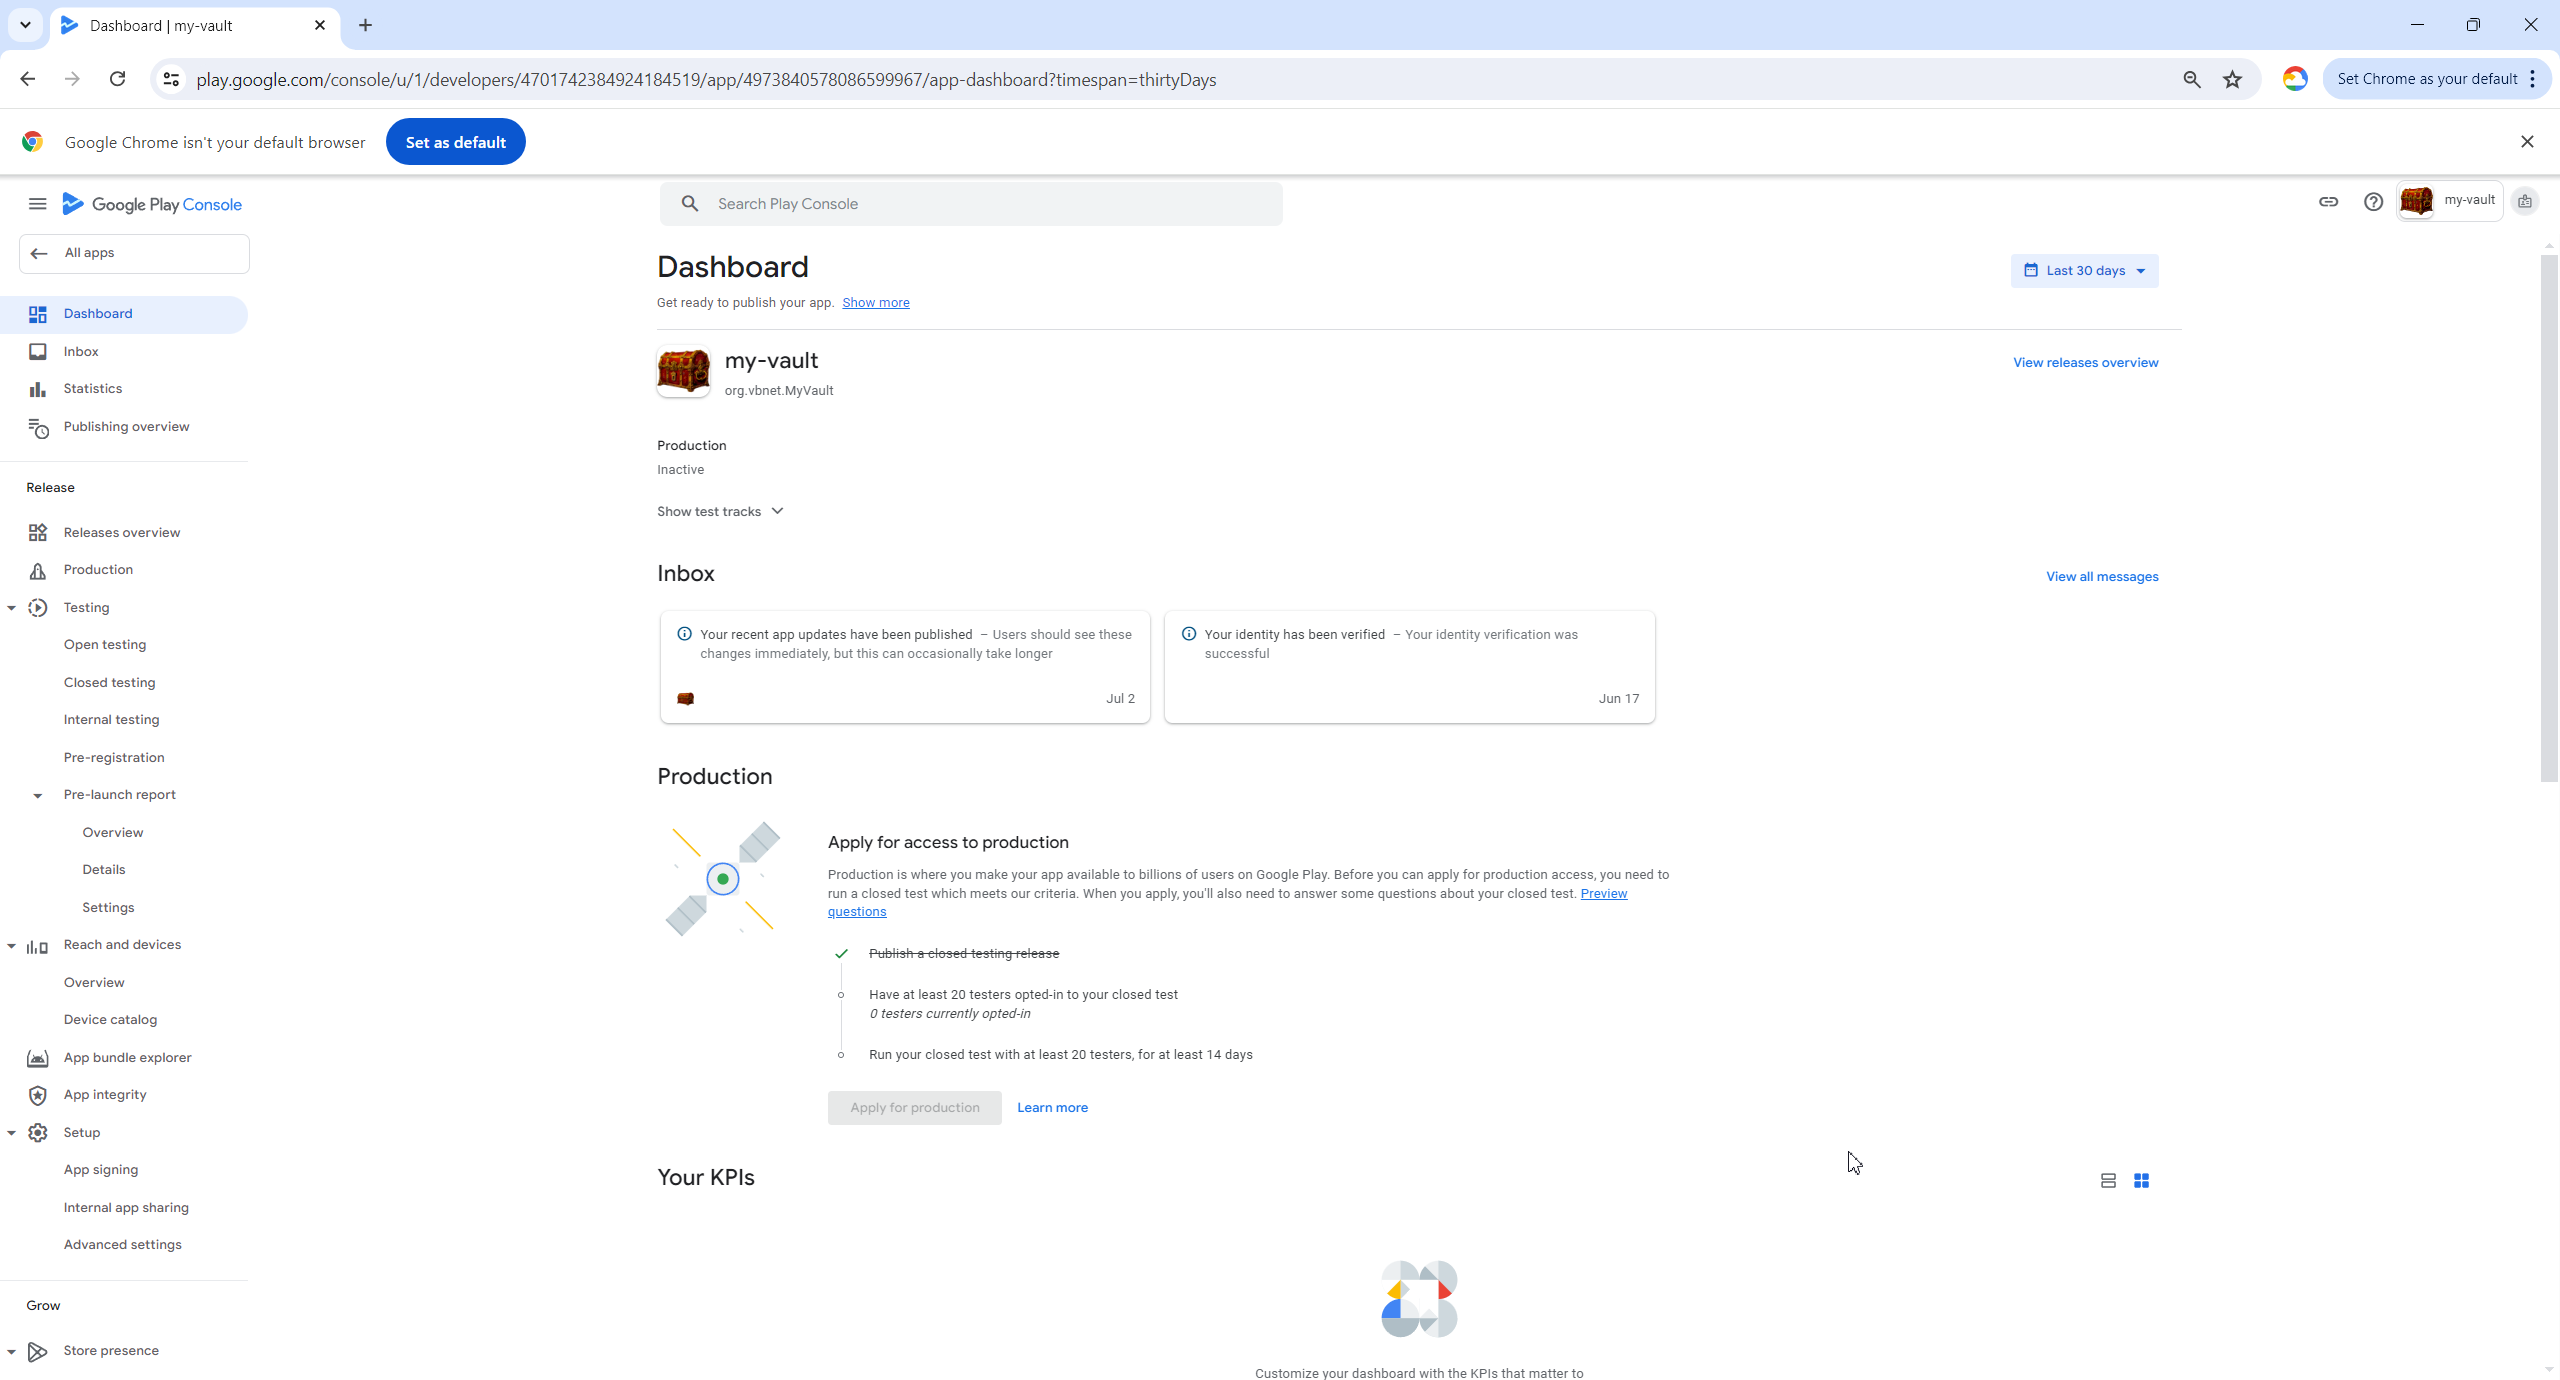Click the hamburger menu icon

(x=37, y=204)
